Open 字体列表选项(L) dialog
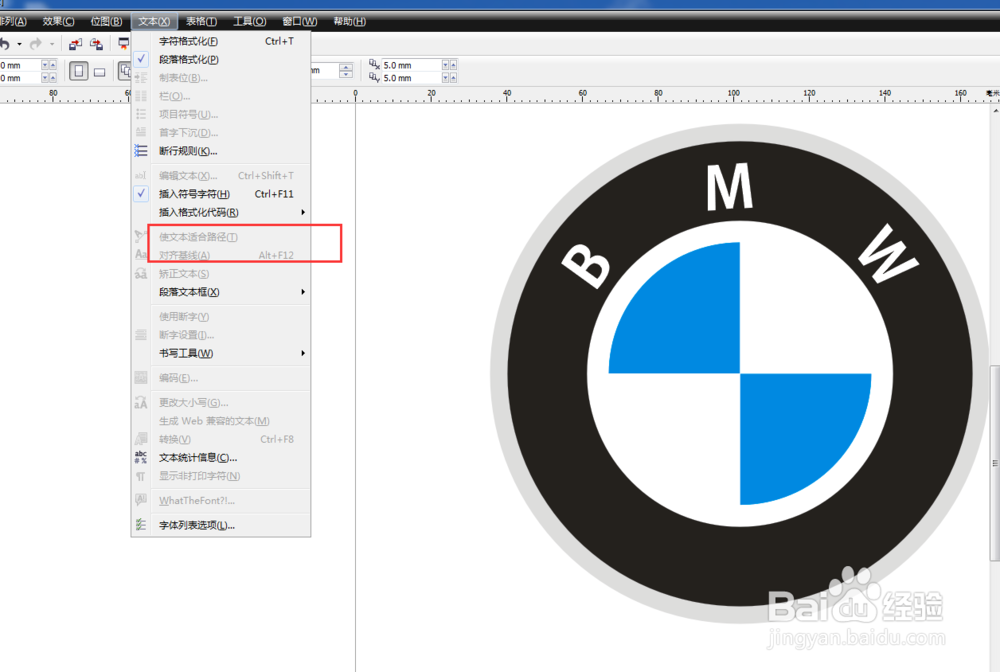Screen dimensions: 1000x672 [x=221, y=525]
